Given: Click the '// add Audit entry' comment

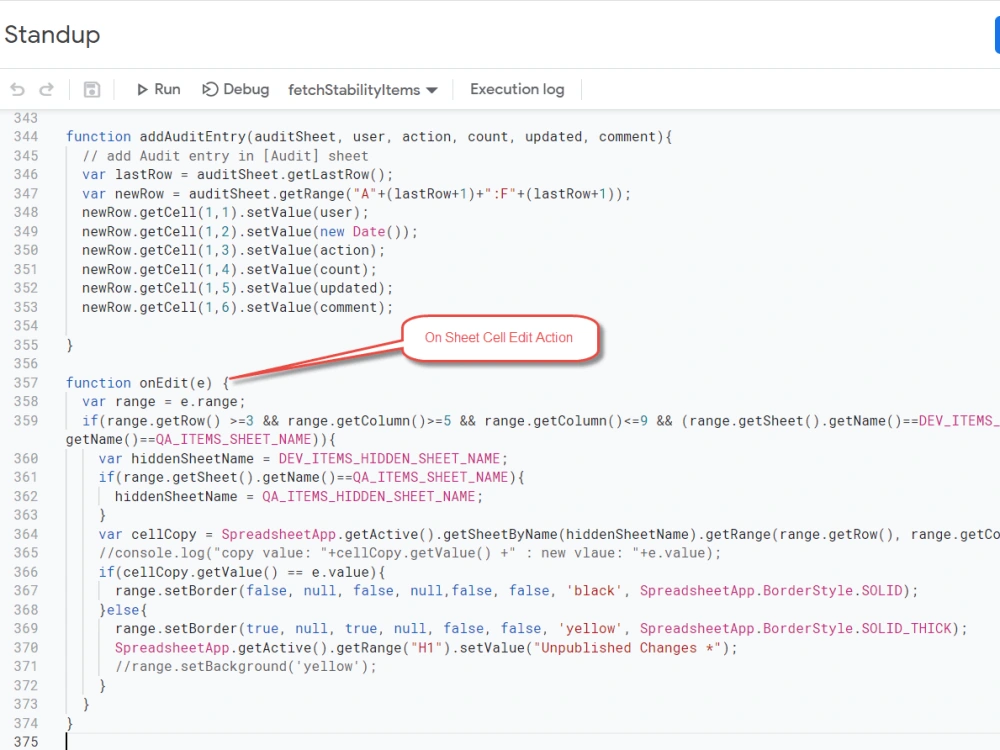Looking at the screenshot, I should pos(225,156).
